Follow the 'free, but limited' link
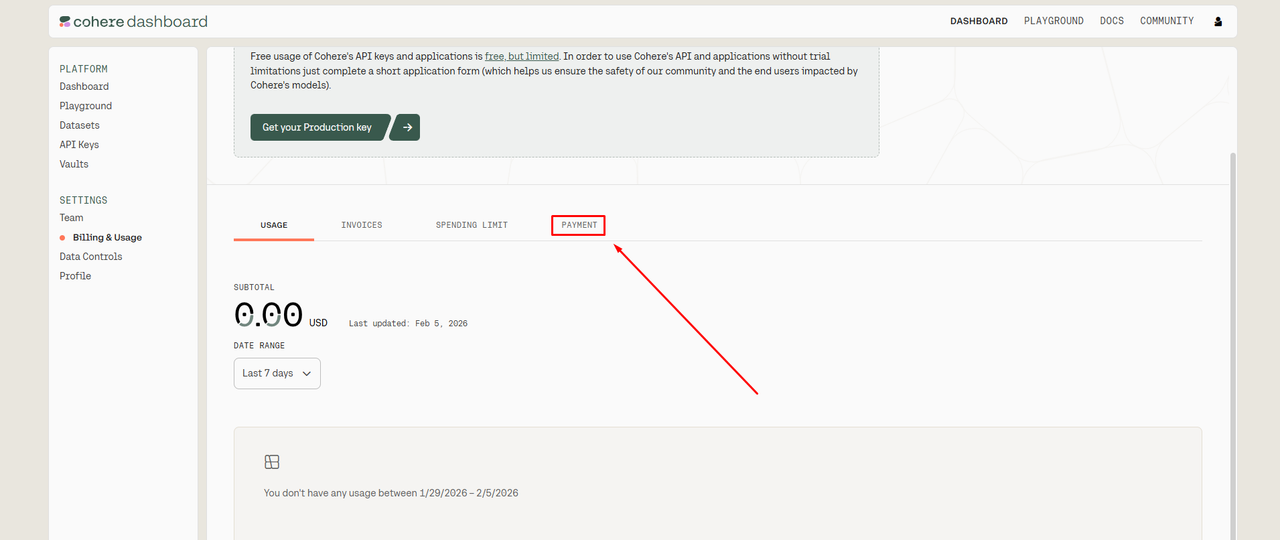Image resolution: width=1280 pixels, height=540 pixels. 522,56
